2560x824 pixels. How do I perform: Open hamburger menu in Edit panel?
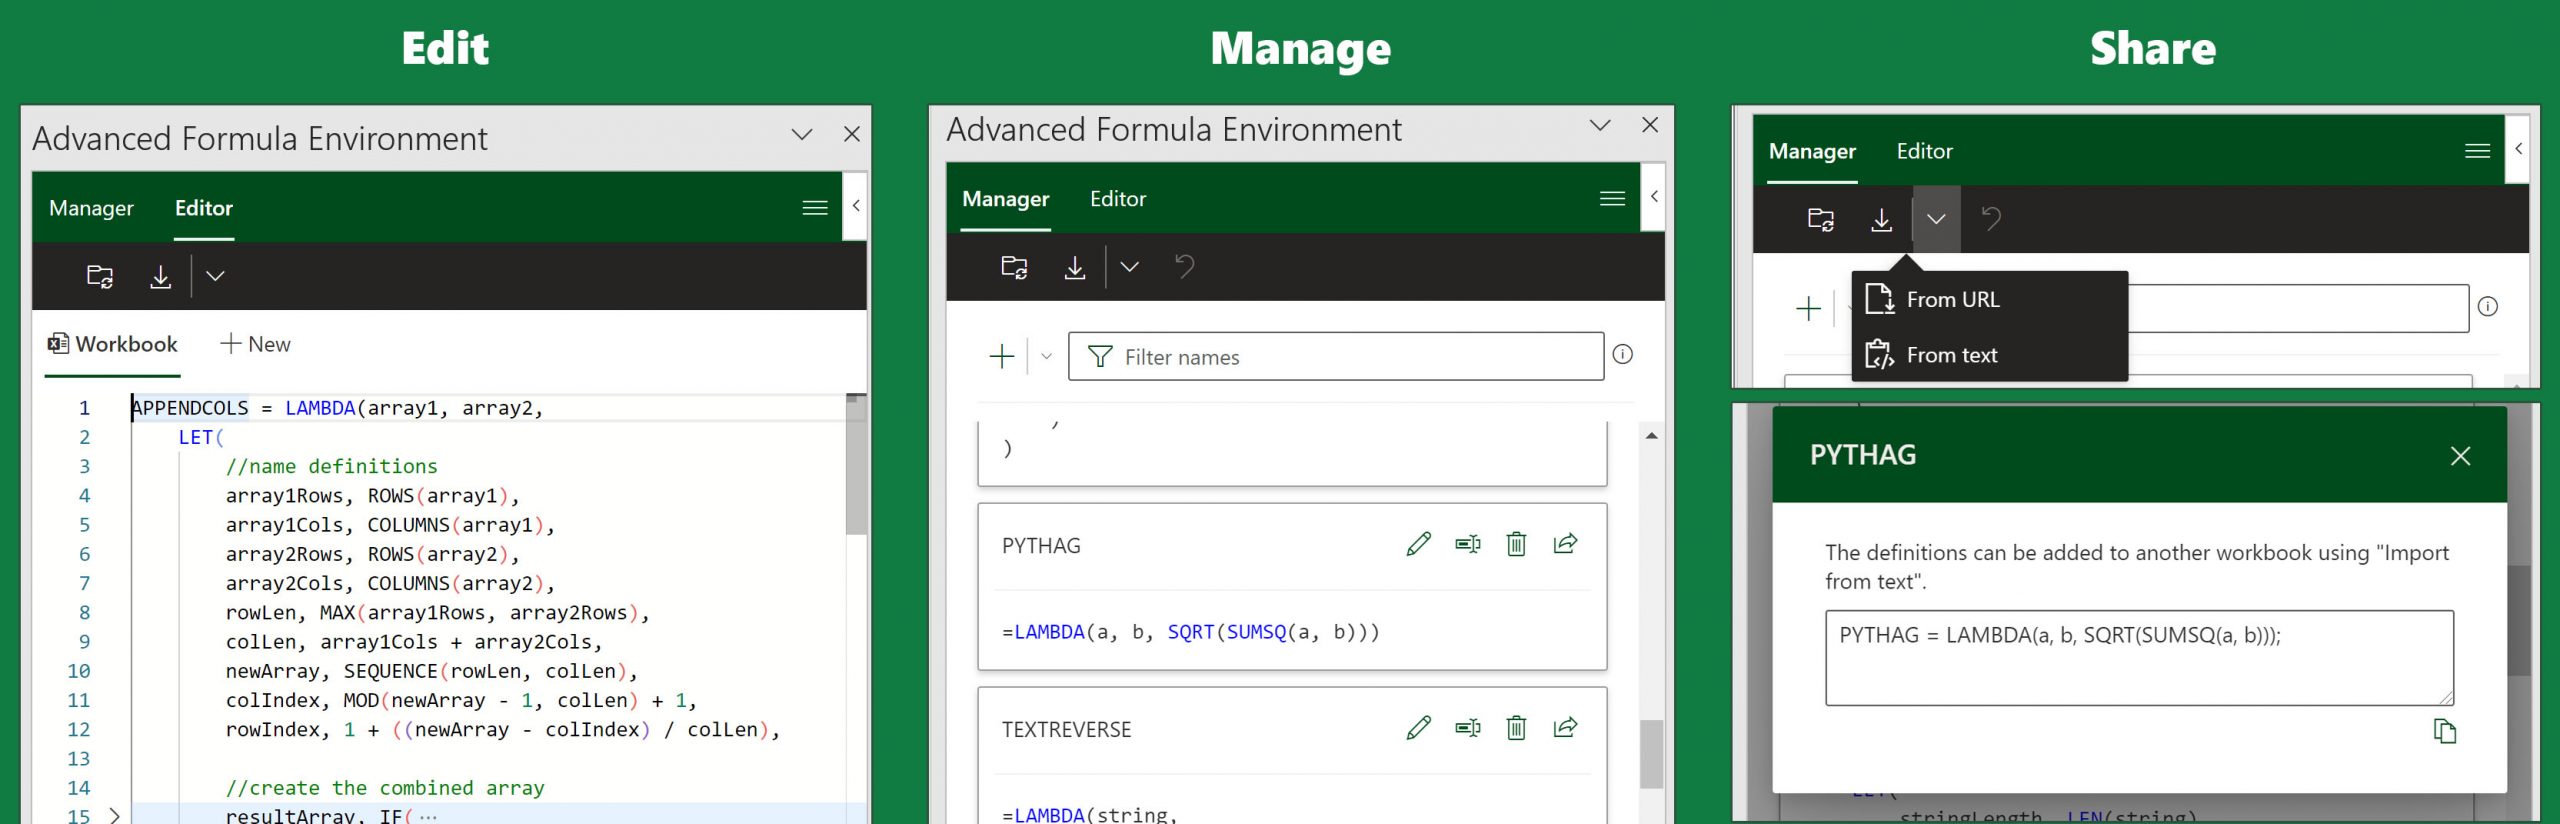pos(815,208)
